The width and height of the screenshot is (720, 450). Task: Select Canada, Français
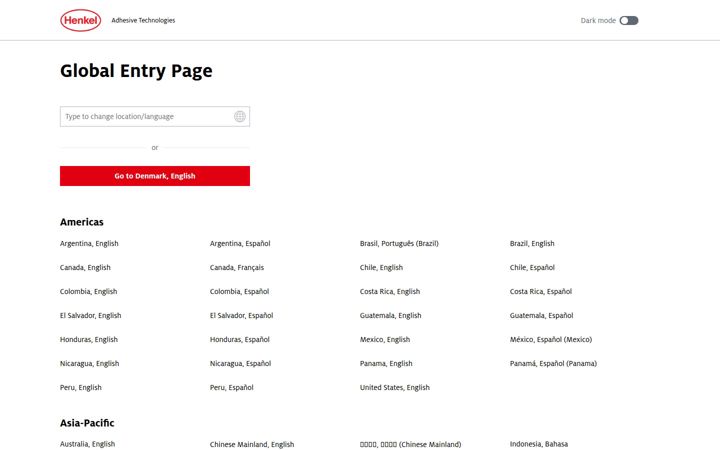pos(237,267)
